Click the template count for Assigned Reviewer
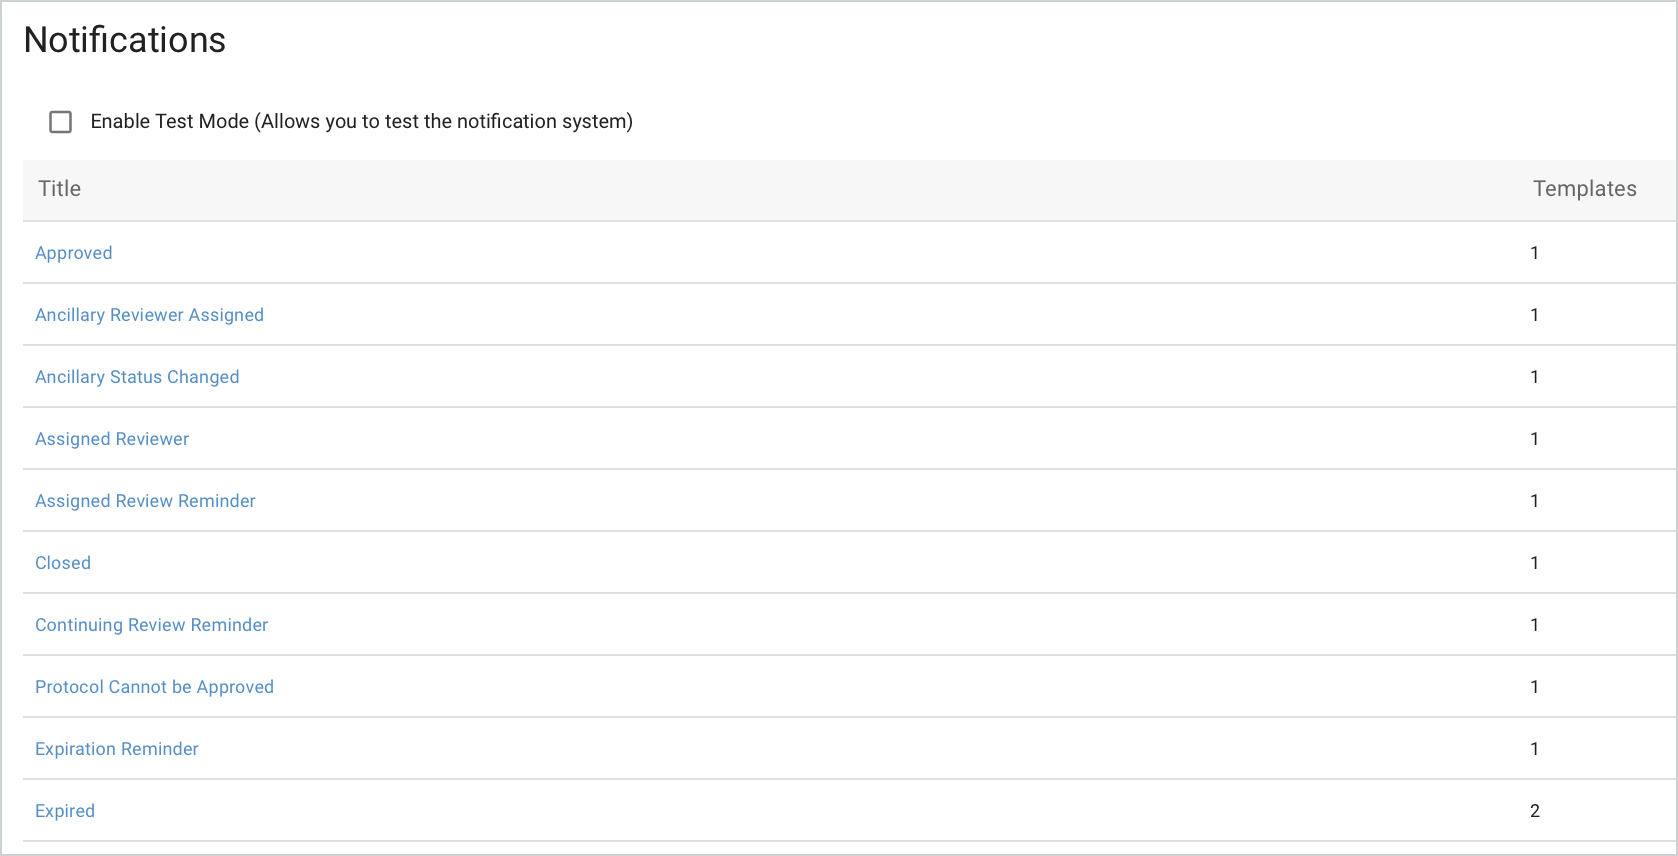This screenshot has width=1678, height=856. coord(1535,439)
